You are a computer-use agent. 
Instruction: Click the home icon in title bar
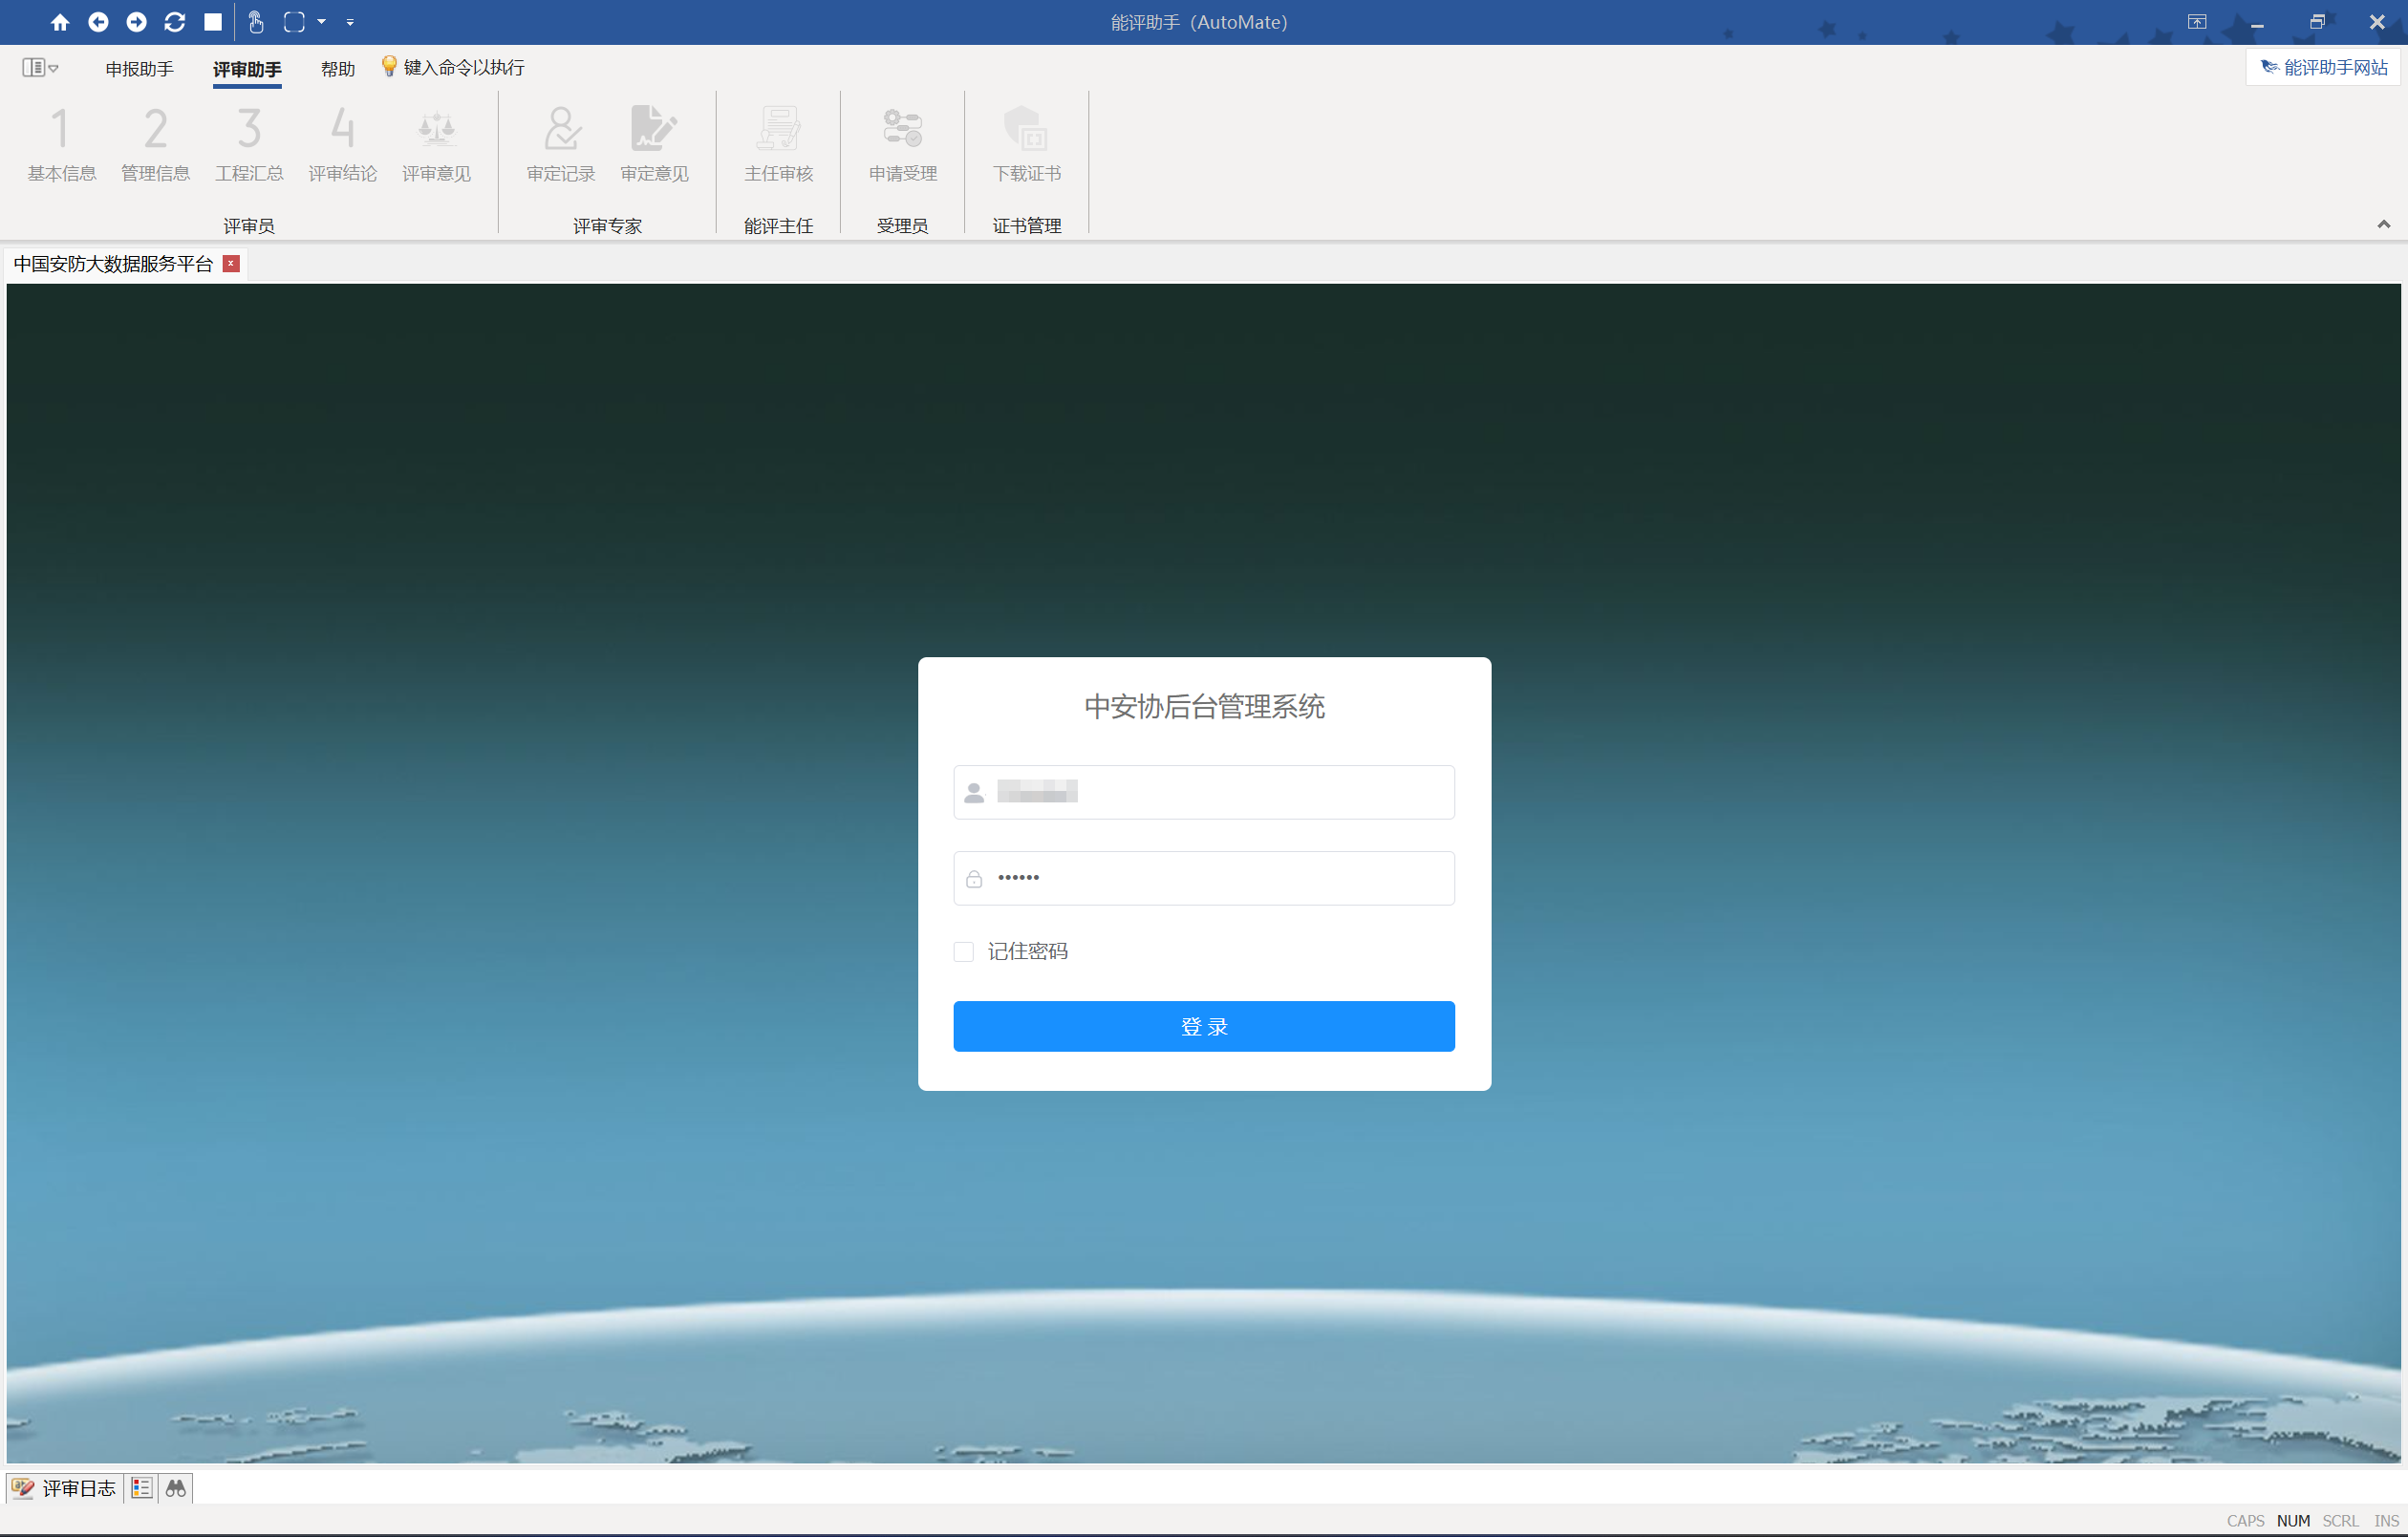click(x=60, y=22)
